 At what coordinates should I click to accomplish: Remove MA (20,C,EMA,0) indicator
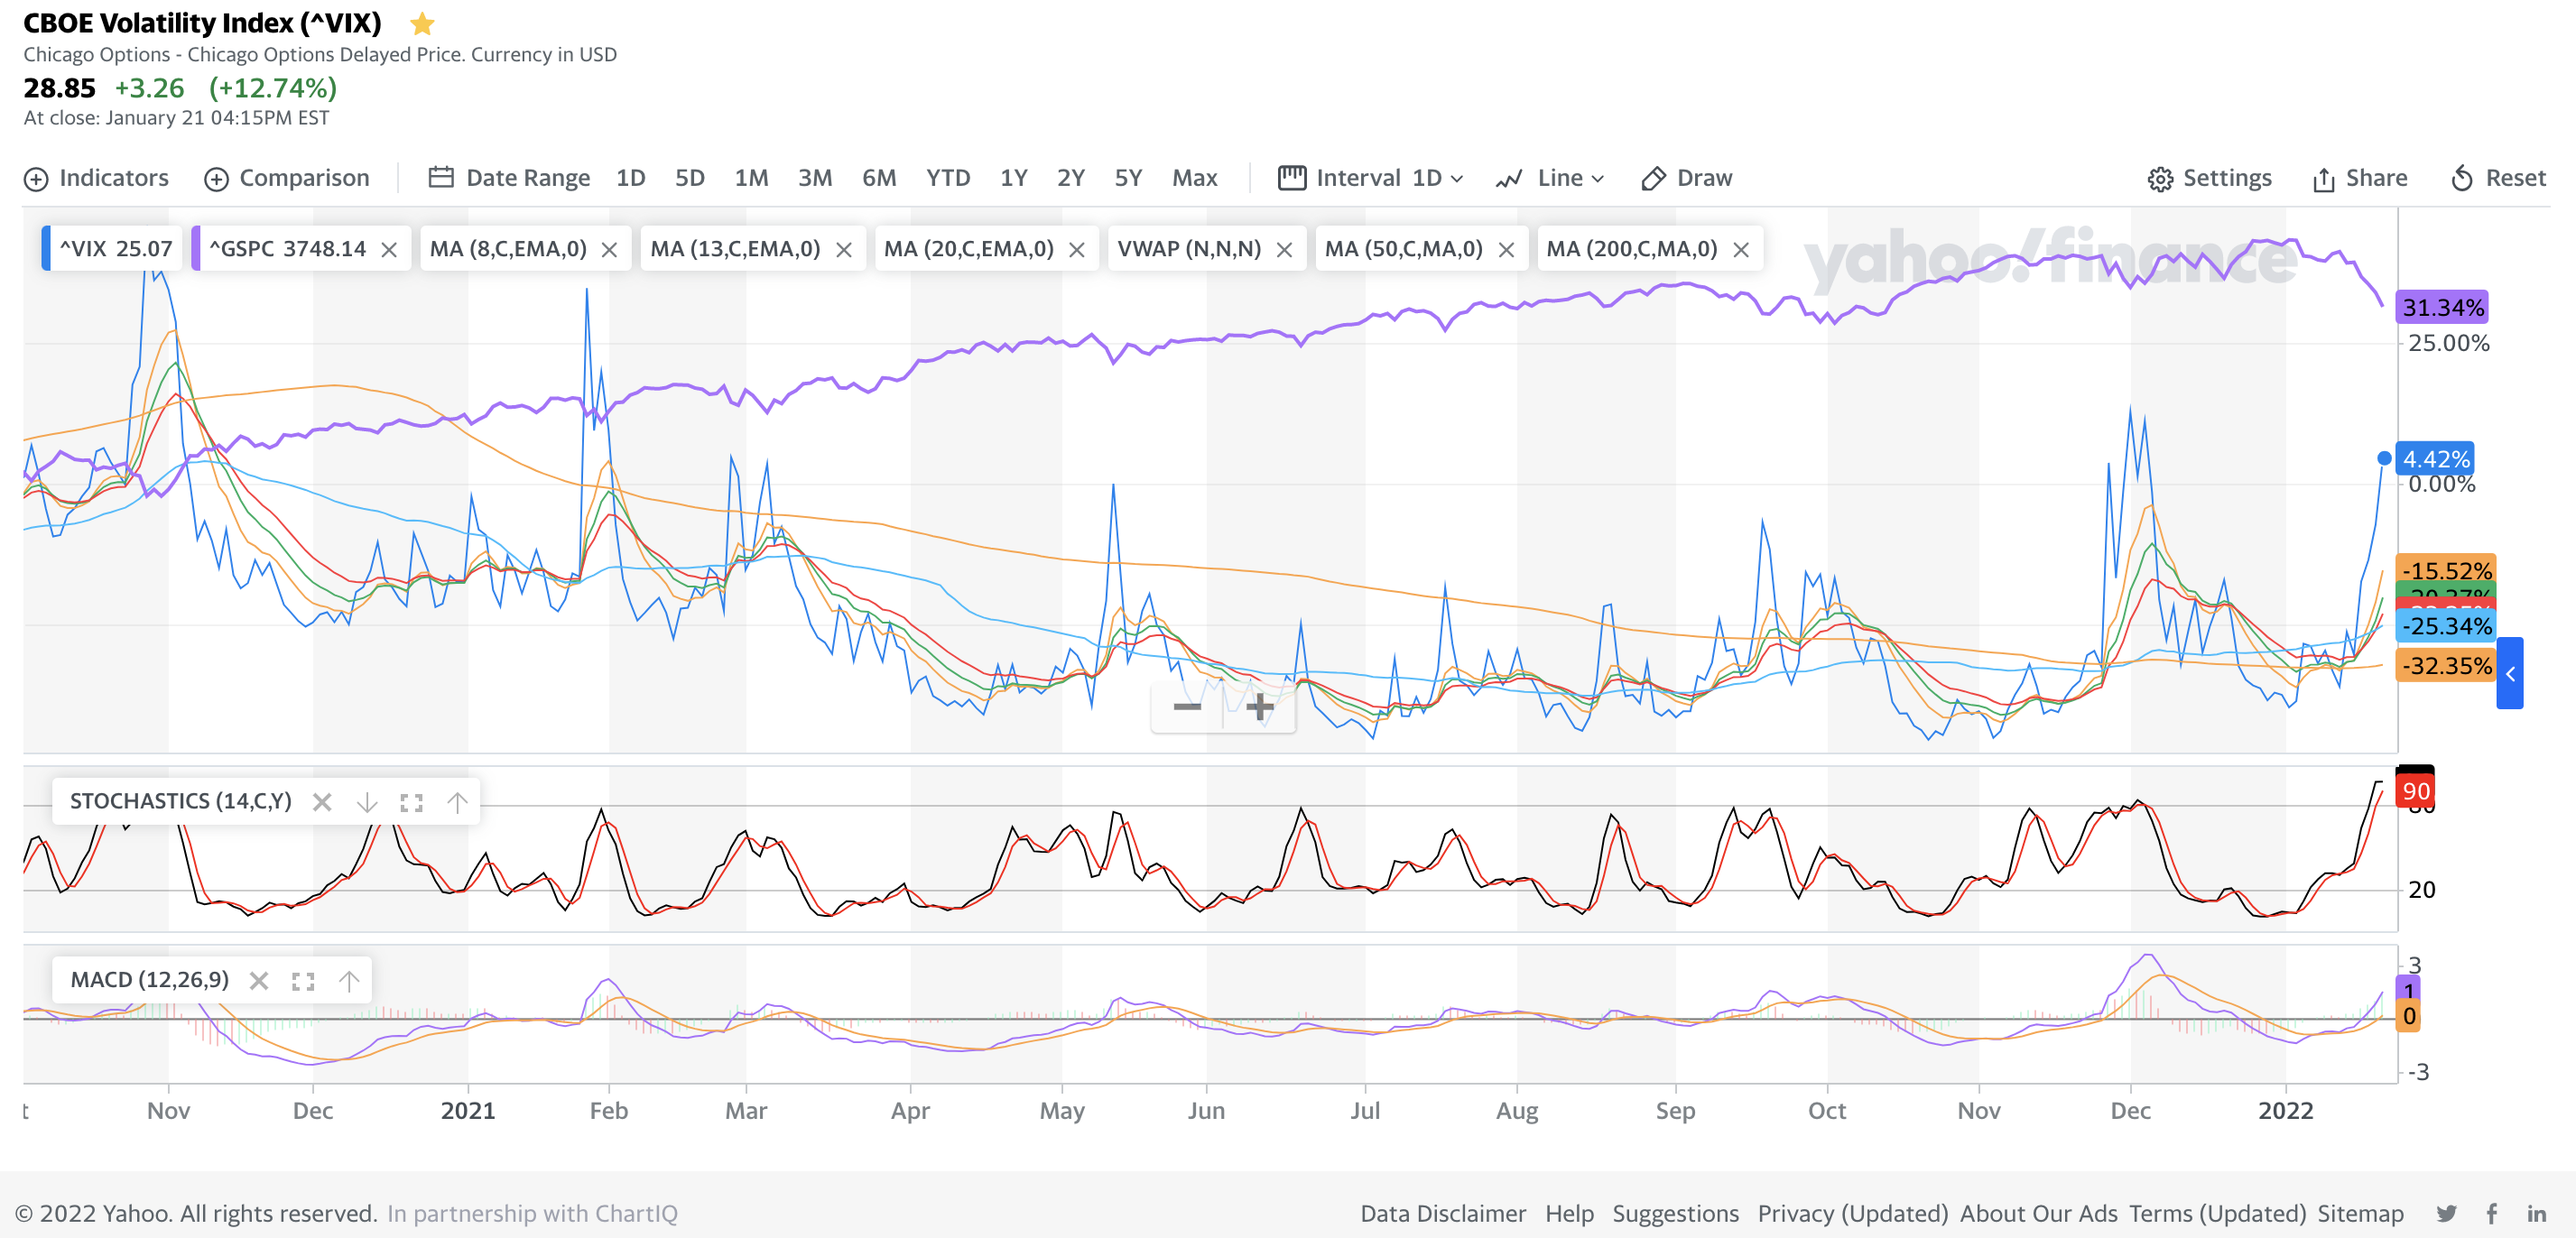point(1077,249)
